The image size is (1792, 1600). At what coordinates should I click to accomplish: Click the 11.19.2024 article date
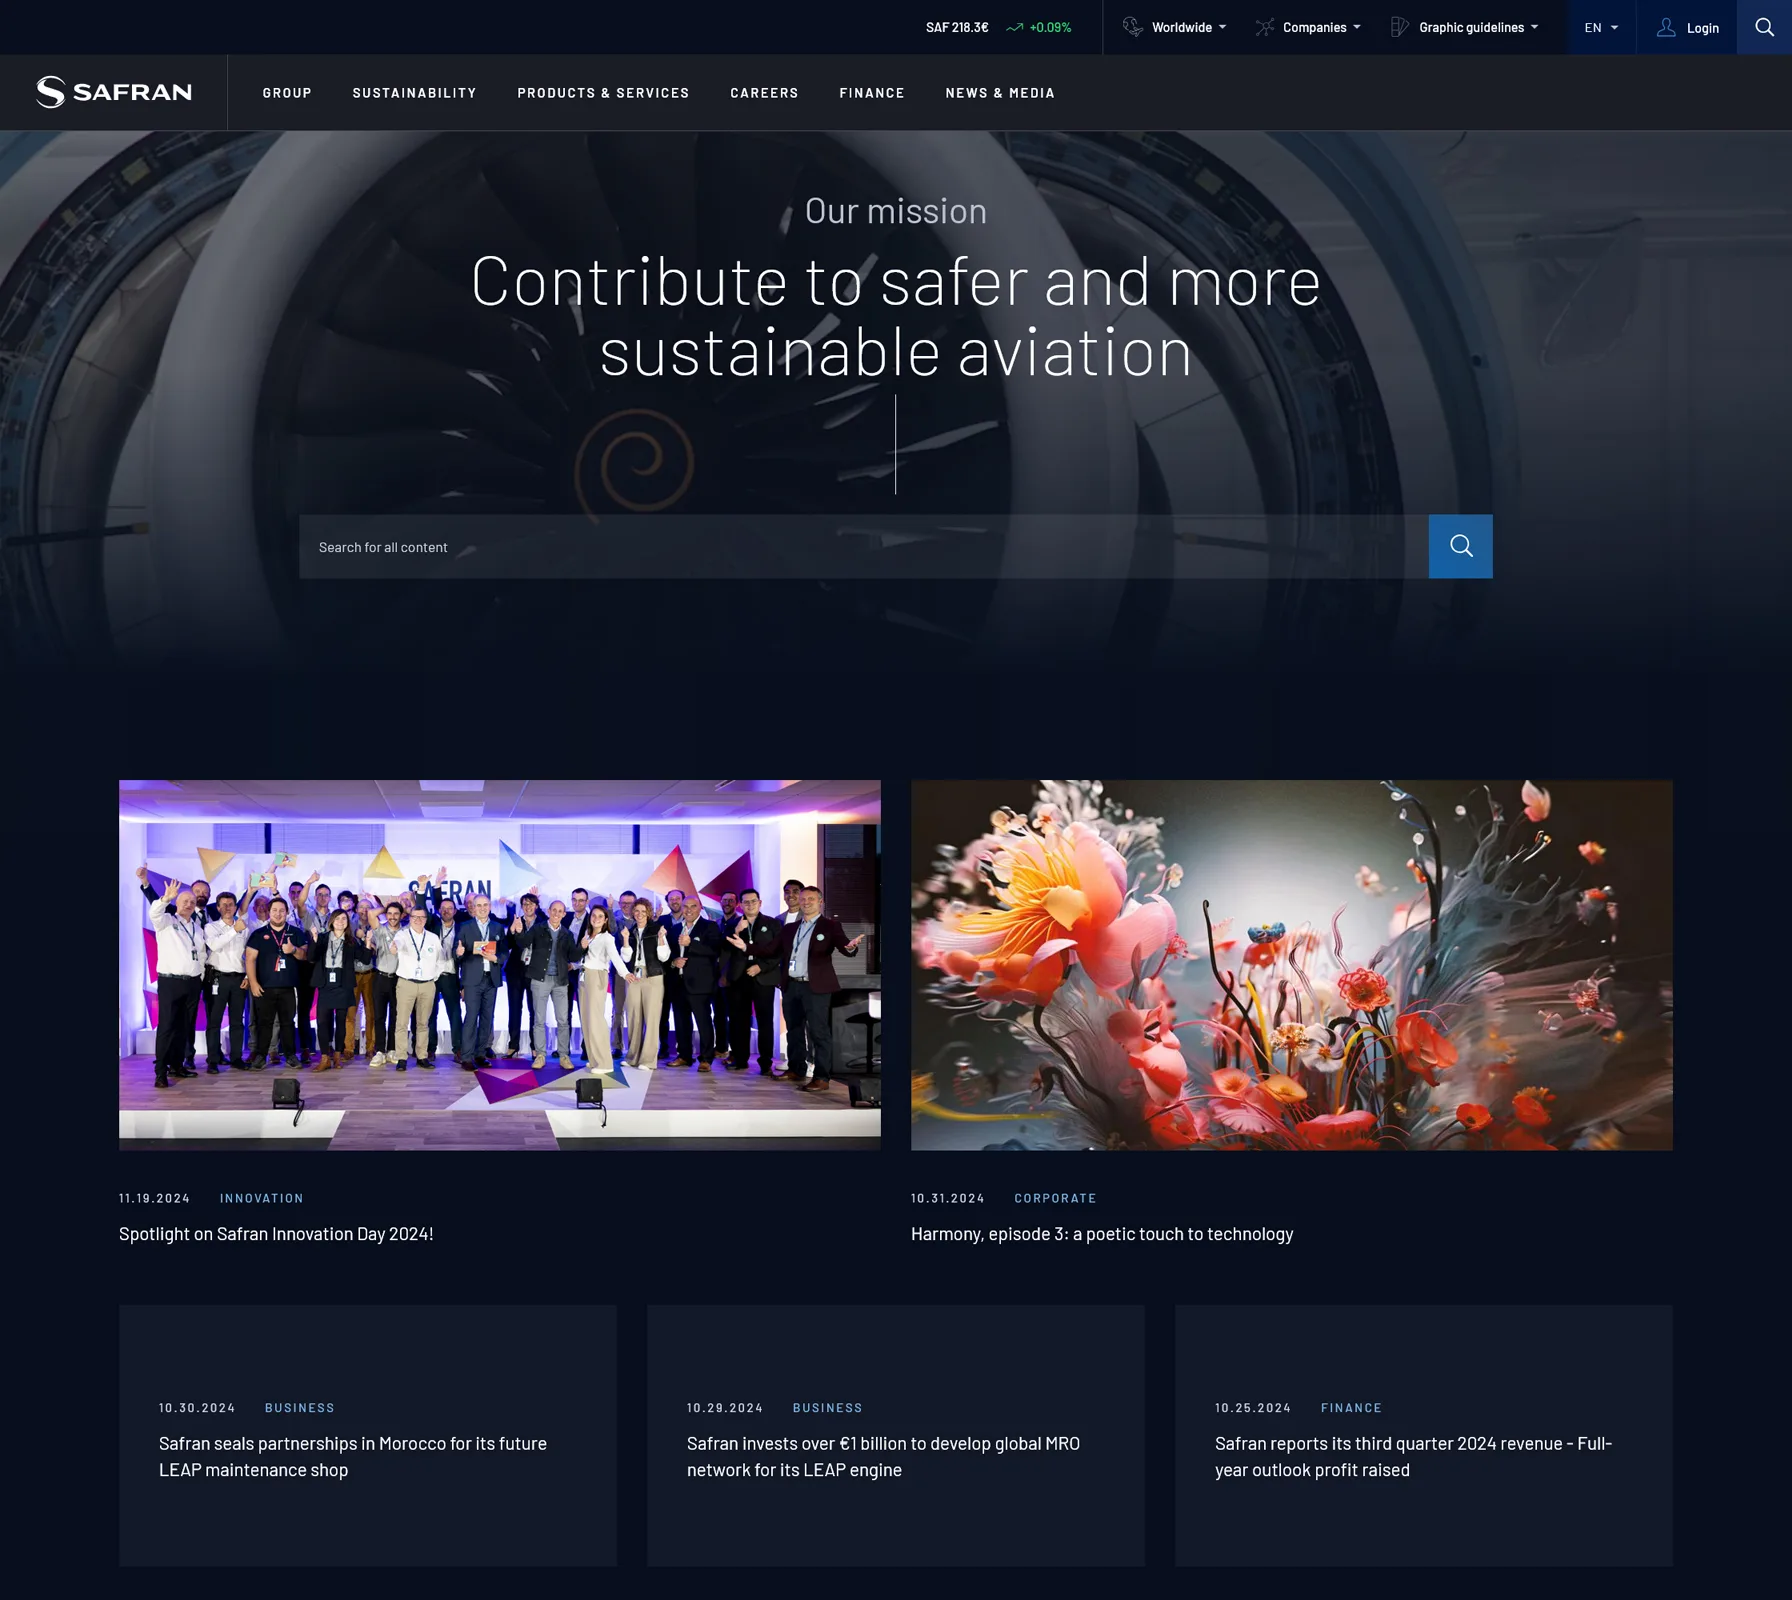(154, 1198)
